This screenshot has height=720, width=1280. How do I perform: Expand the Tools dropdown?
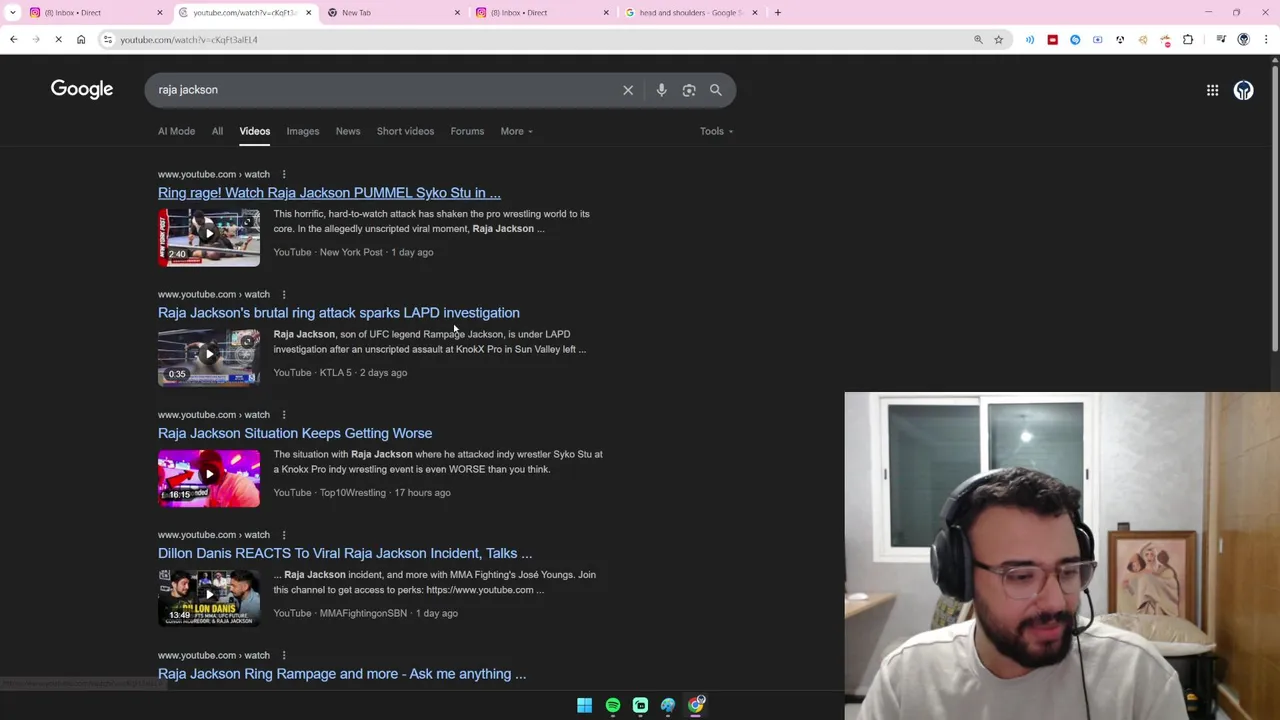[716, 131]
